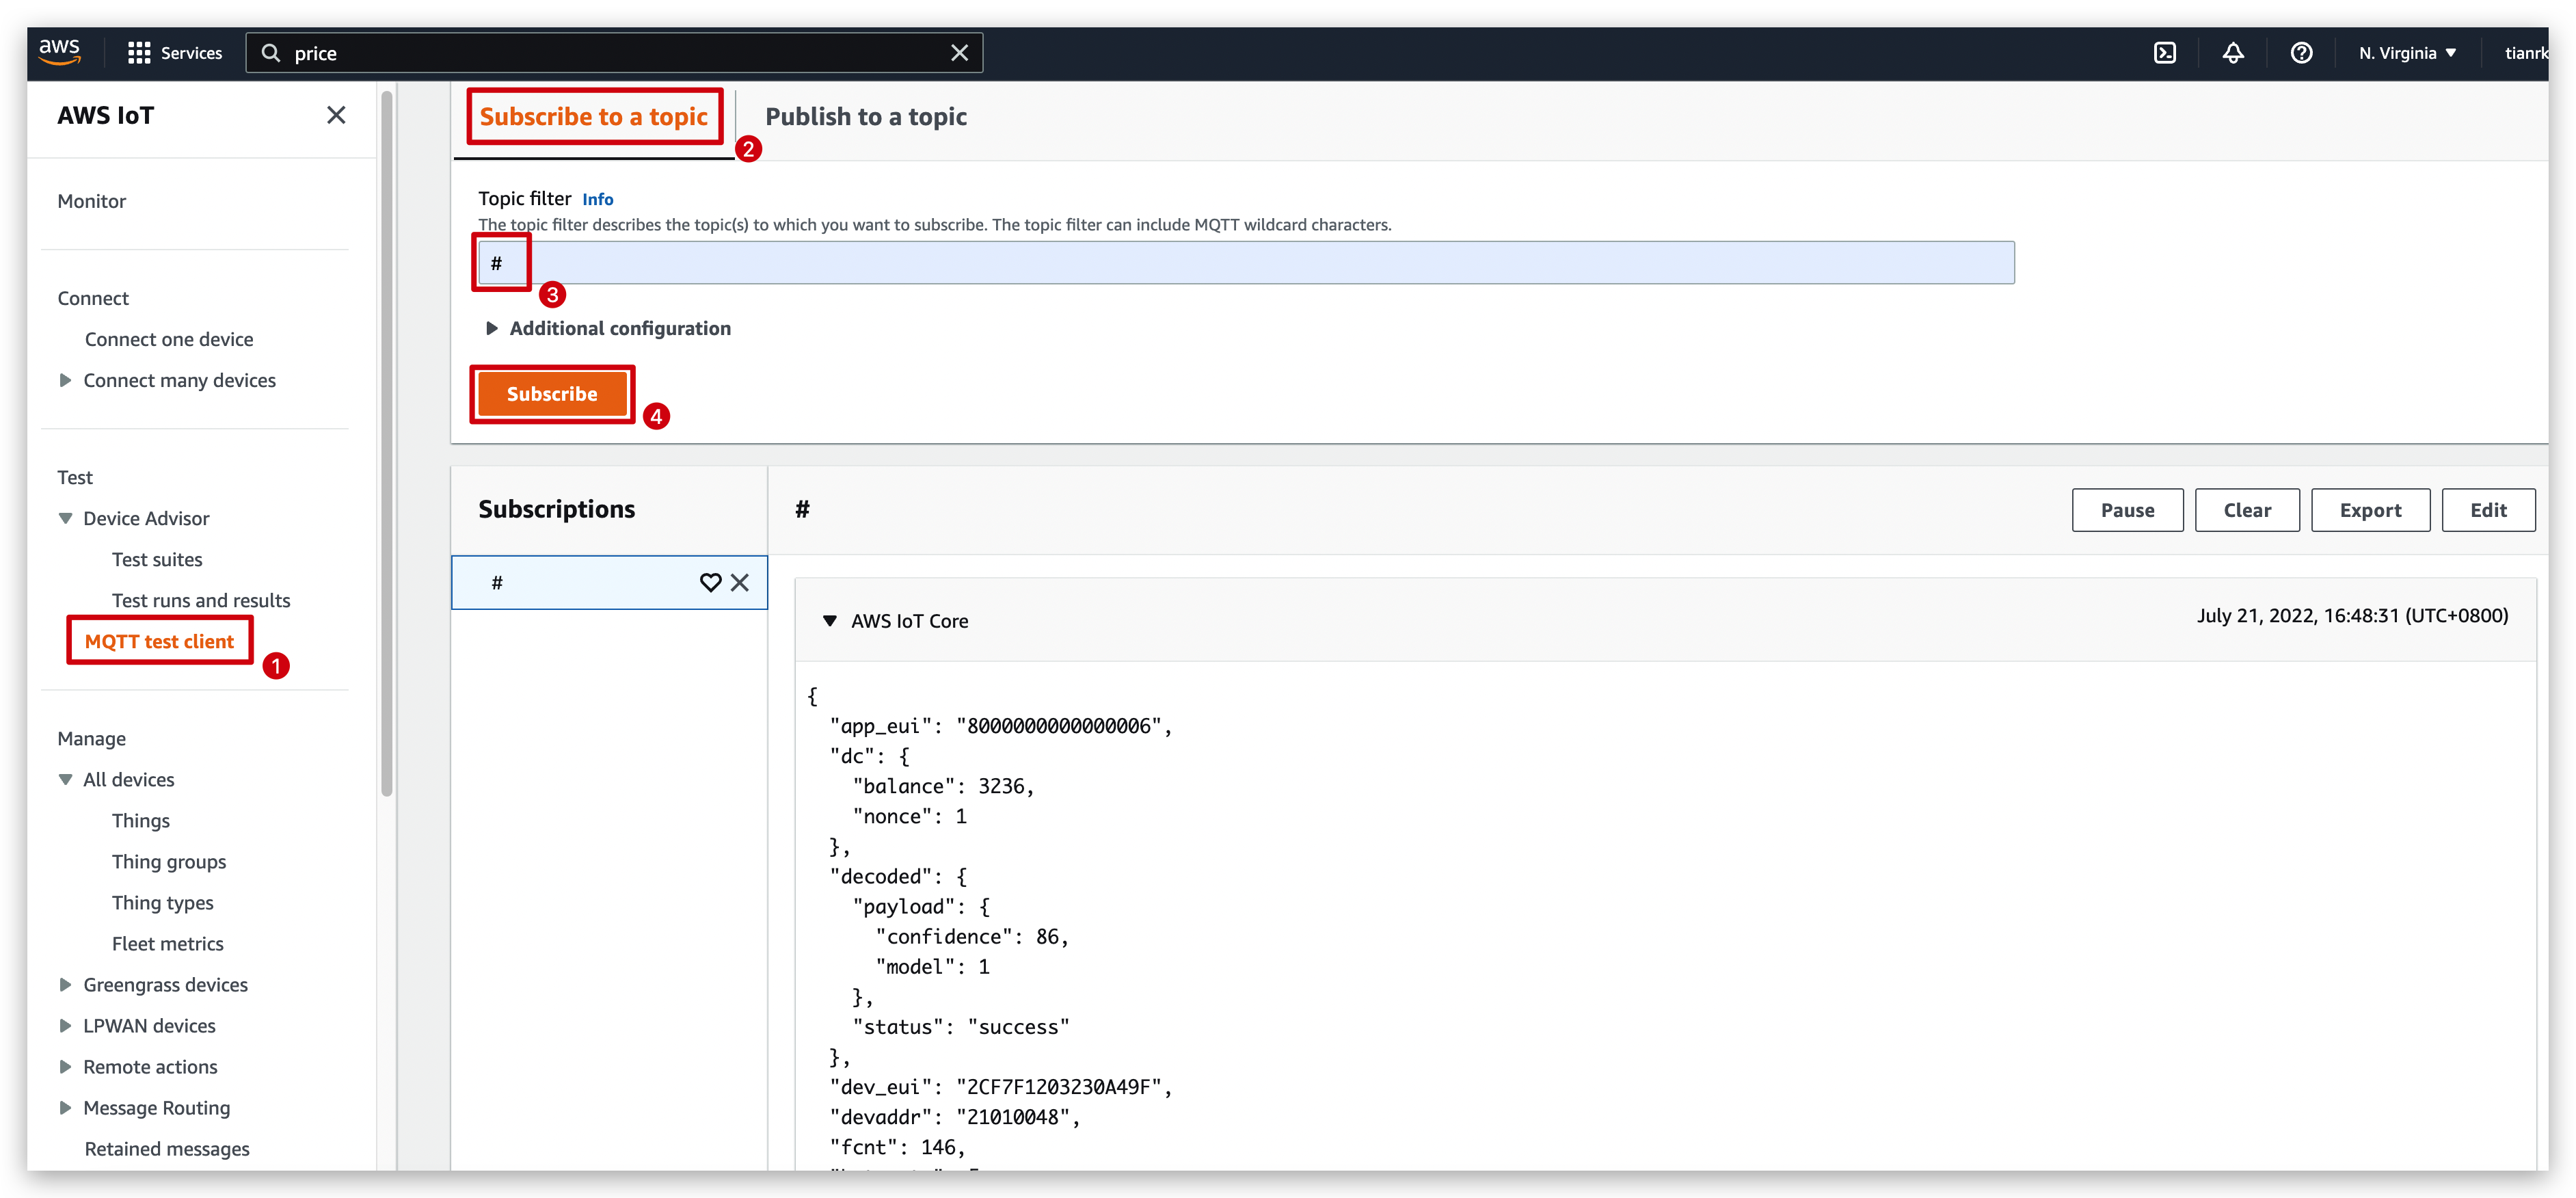Pause the message stream
Screen dimensions: 2576x1198
tap(2127, 510)
